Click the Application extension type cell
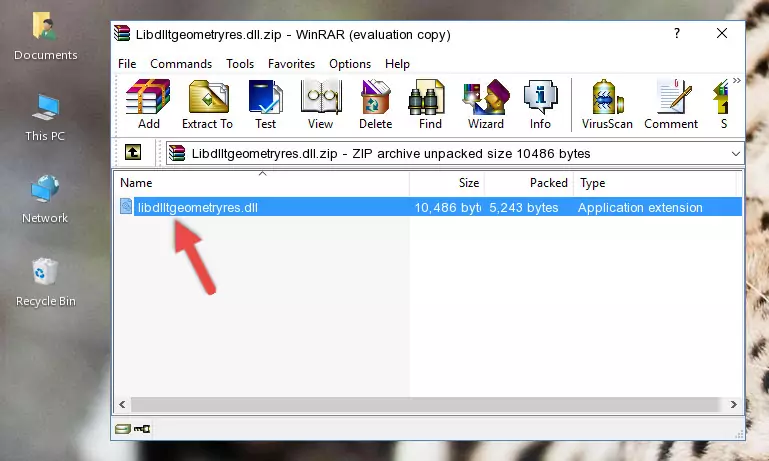The width and height of the screenshot is (769, 461). [x=640, y=207]
